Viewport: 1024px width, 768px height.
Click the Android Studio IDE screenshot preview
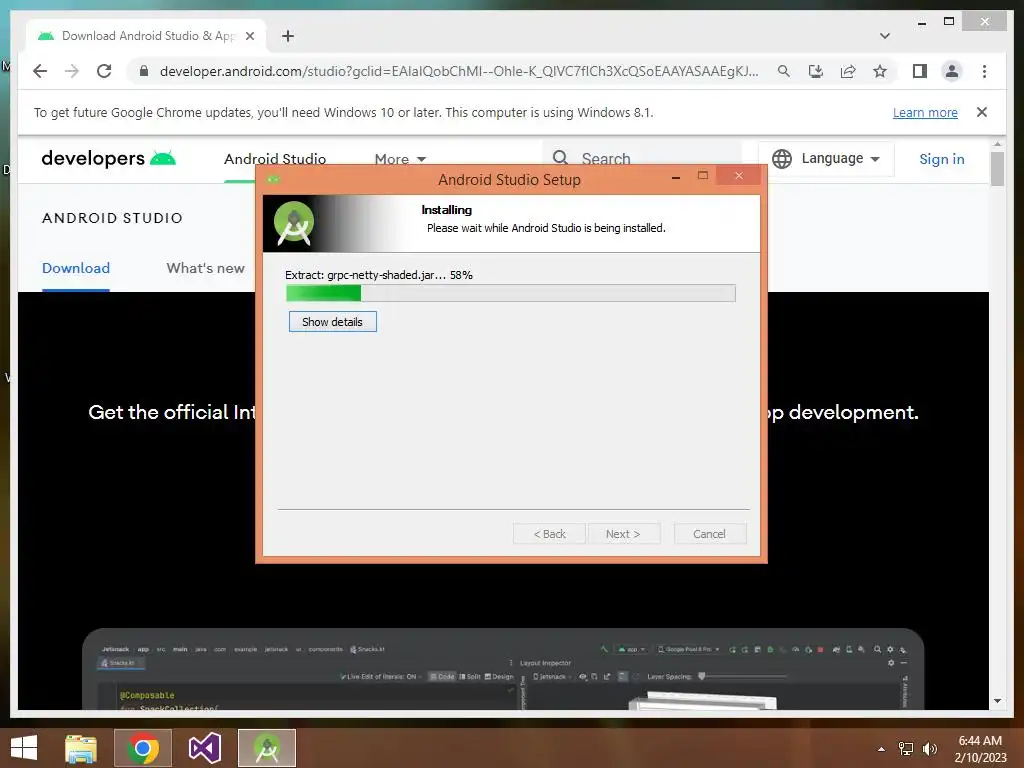503,669
